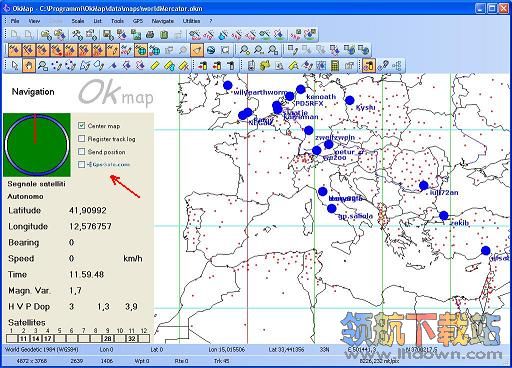The height and width of the screenshot is (368, 512).
Task: Click the square with pencil edit icon
Action: coord(292,50)
